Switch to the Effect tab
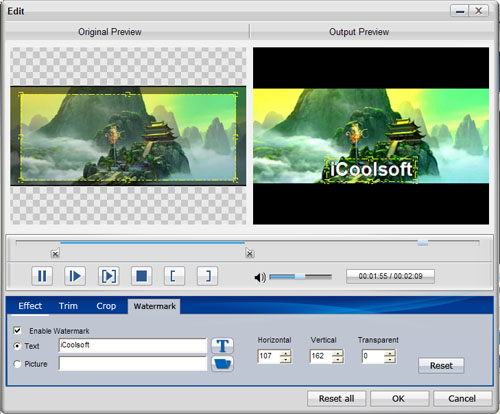Image resolution: width=500 pixels, height=414 pixels. (30, 306)
